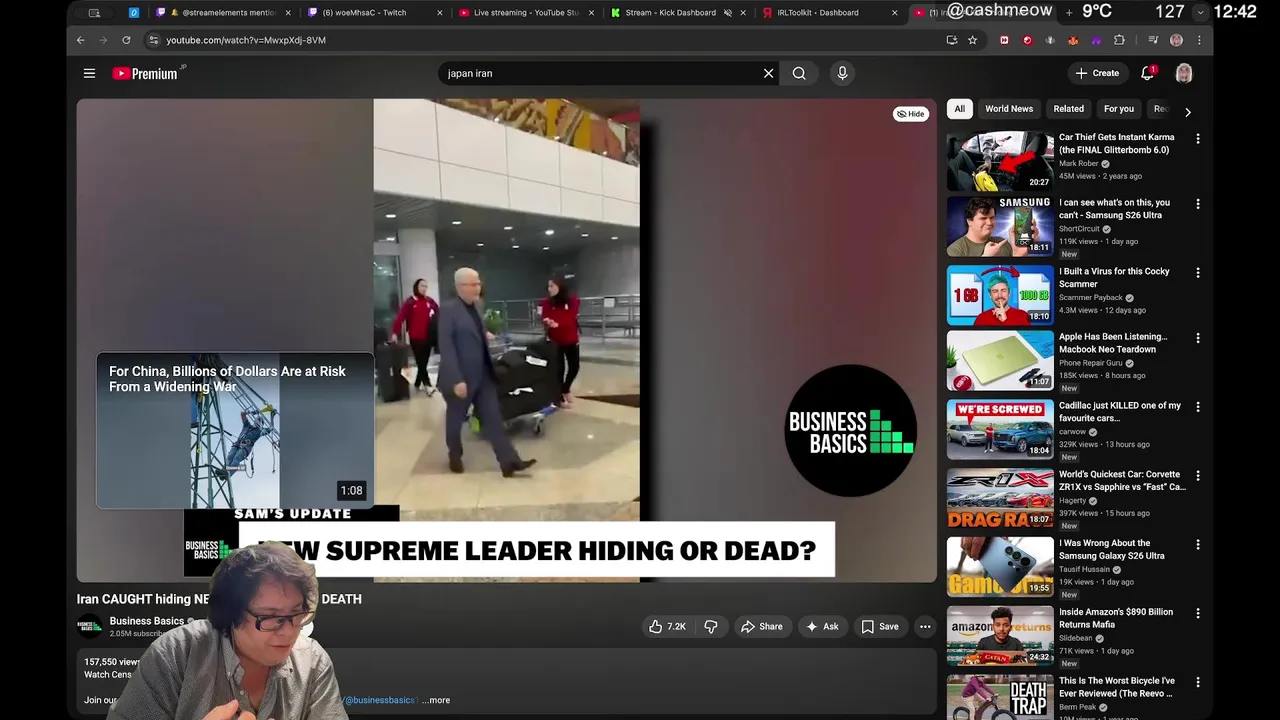Image resolution: width=1280 pixels, height=720 pixels.
Task: Open options for Corvette ZR1X video
Action: point(1198,476)
